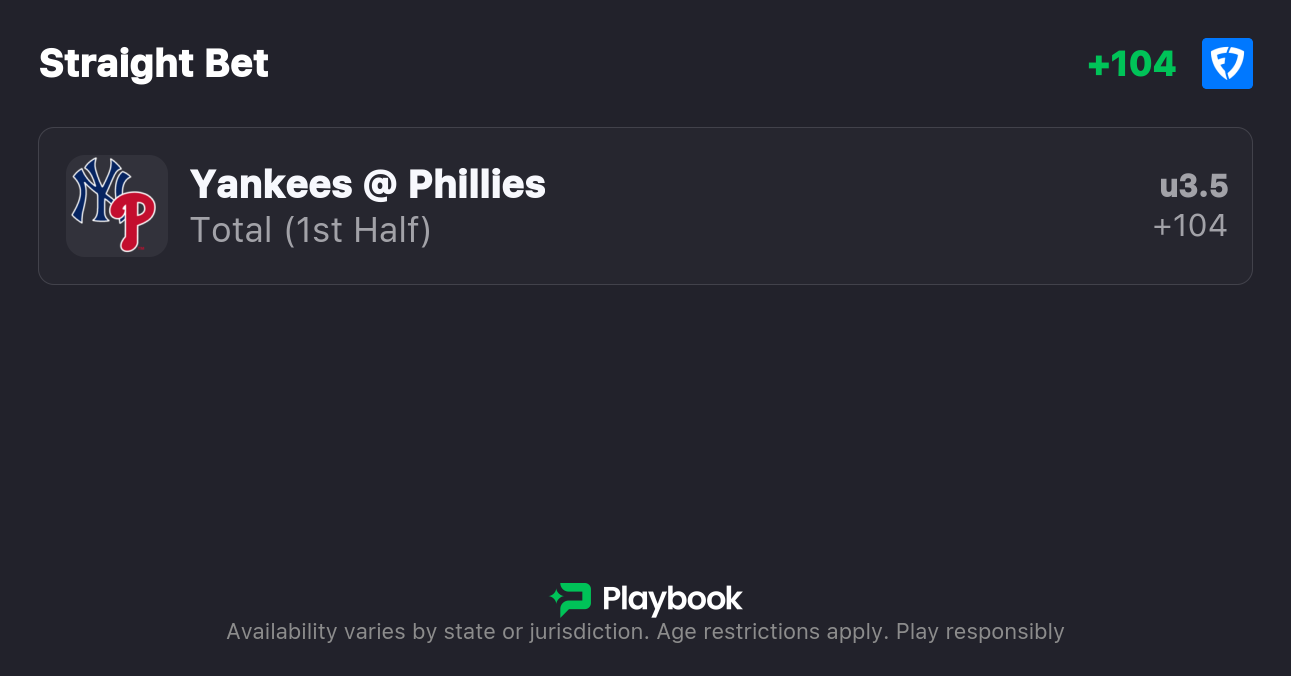
Task: Click the Play responsibly text
Action: [x=980, y=632]
